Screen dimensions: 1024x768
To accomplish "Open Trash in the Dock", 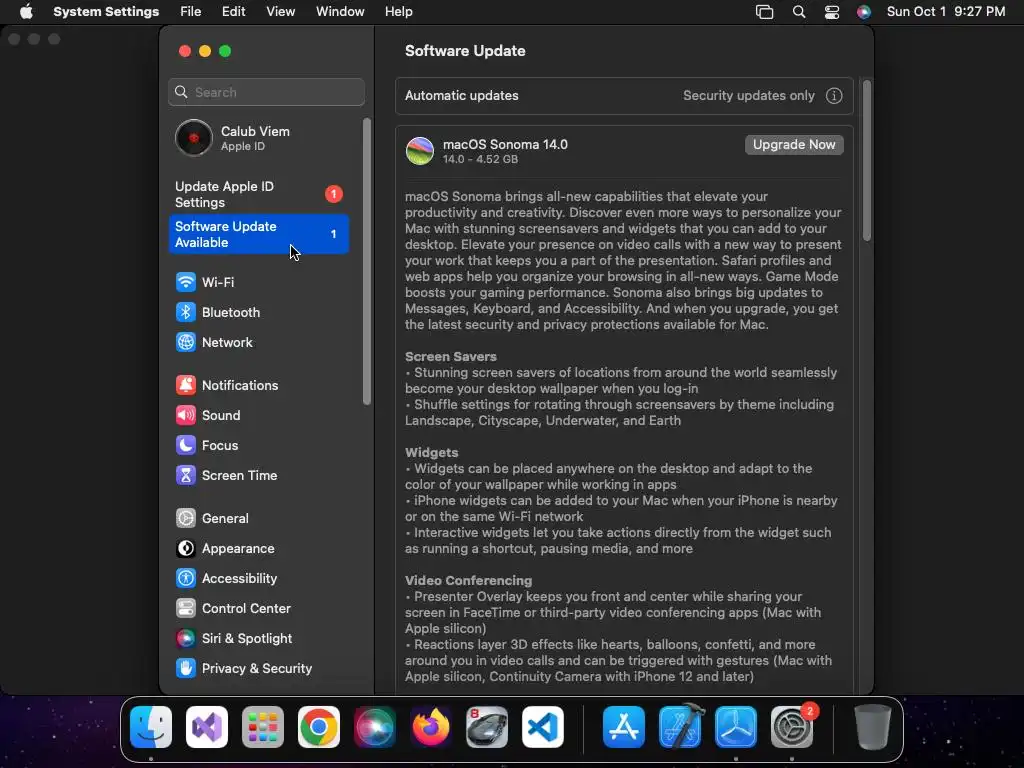I will point(872,727).
